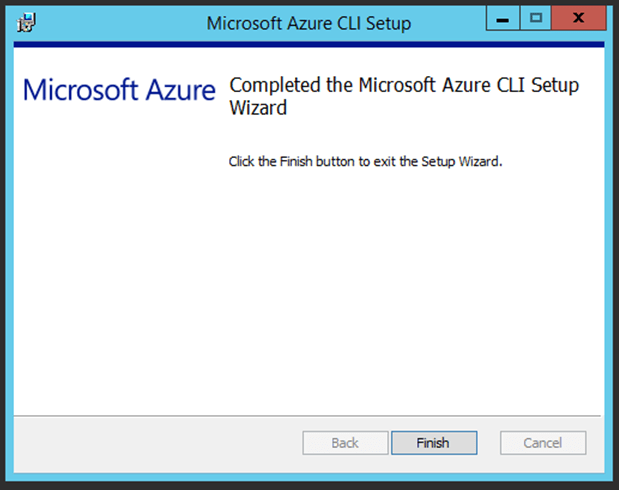Click the disabled Cancel button
619x490 pixels.
[x=543, y=443]
